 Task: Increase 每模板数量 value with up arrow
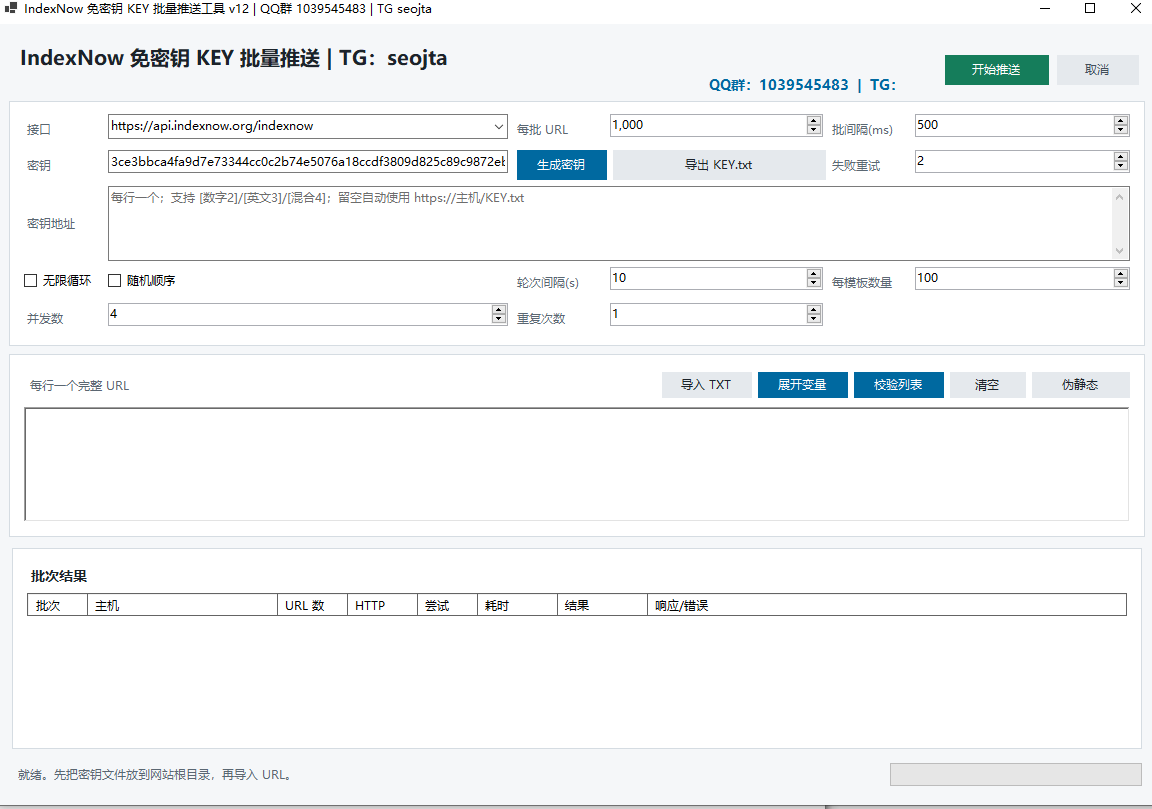[x=1120, y=273]
